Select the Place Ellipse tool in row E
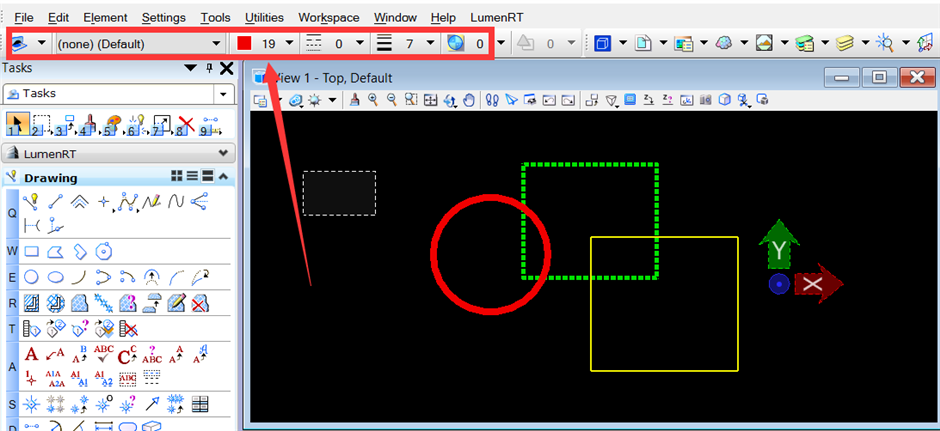The width and height of the screenshot is (940, 431). coord(55,277)
